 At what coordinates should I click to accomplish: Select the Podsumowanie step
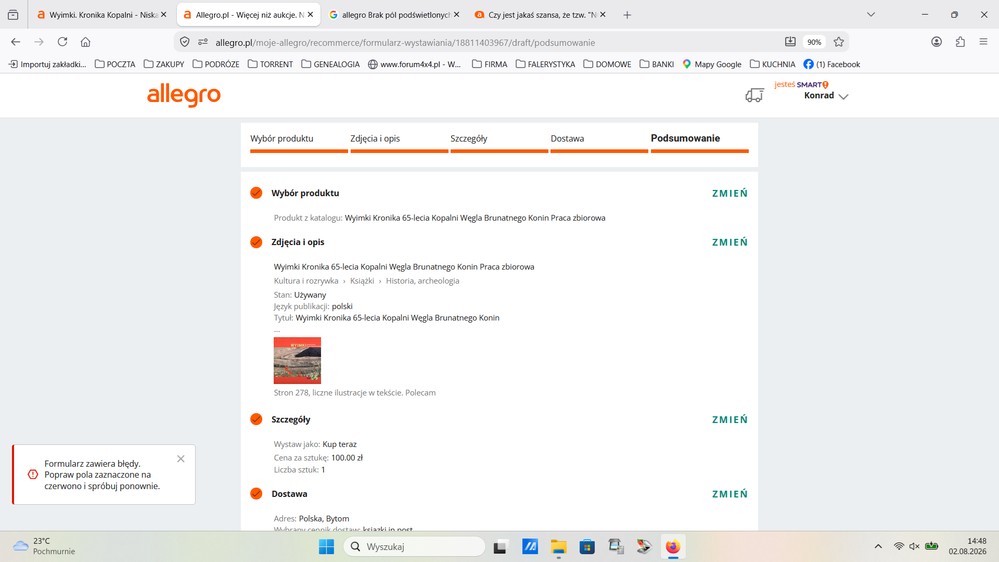click(x=686, y=138)
